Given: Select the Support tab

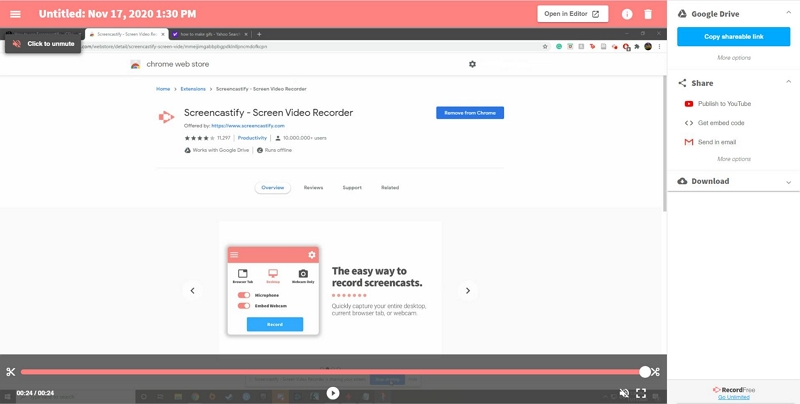Looking at the screenshot, I should pos(352,188).
